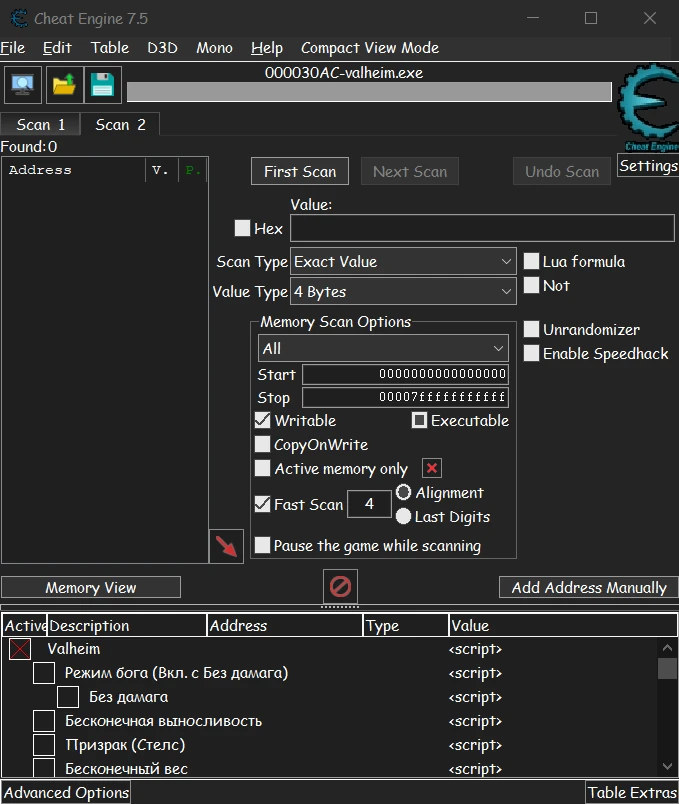Enable the Бесконечный вес checkbox

coord(44,768)
